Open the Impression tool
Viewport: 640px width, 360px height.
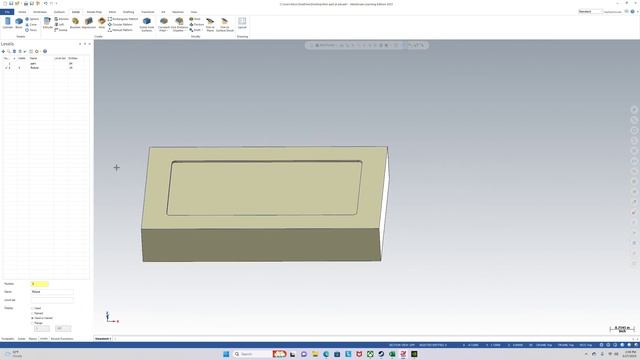[89, 23]
